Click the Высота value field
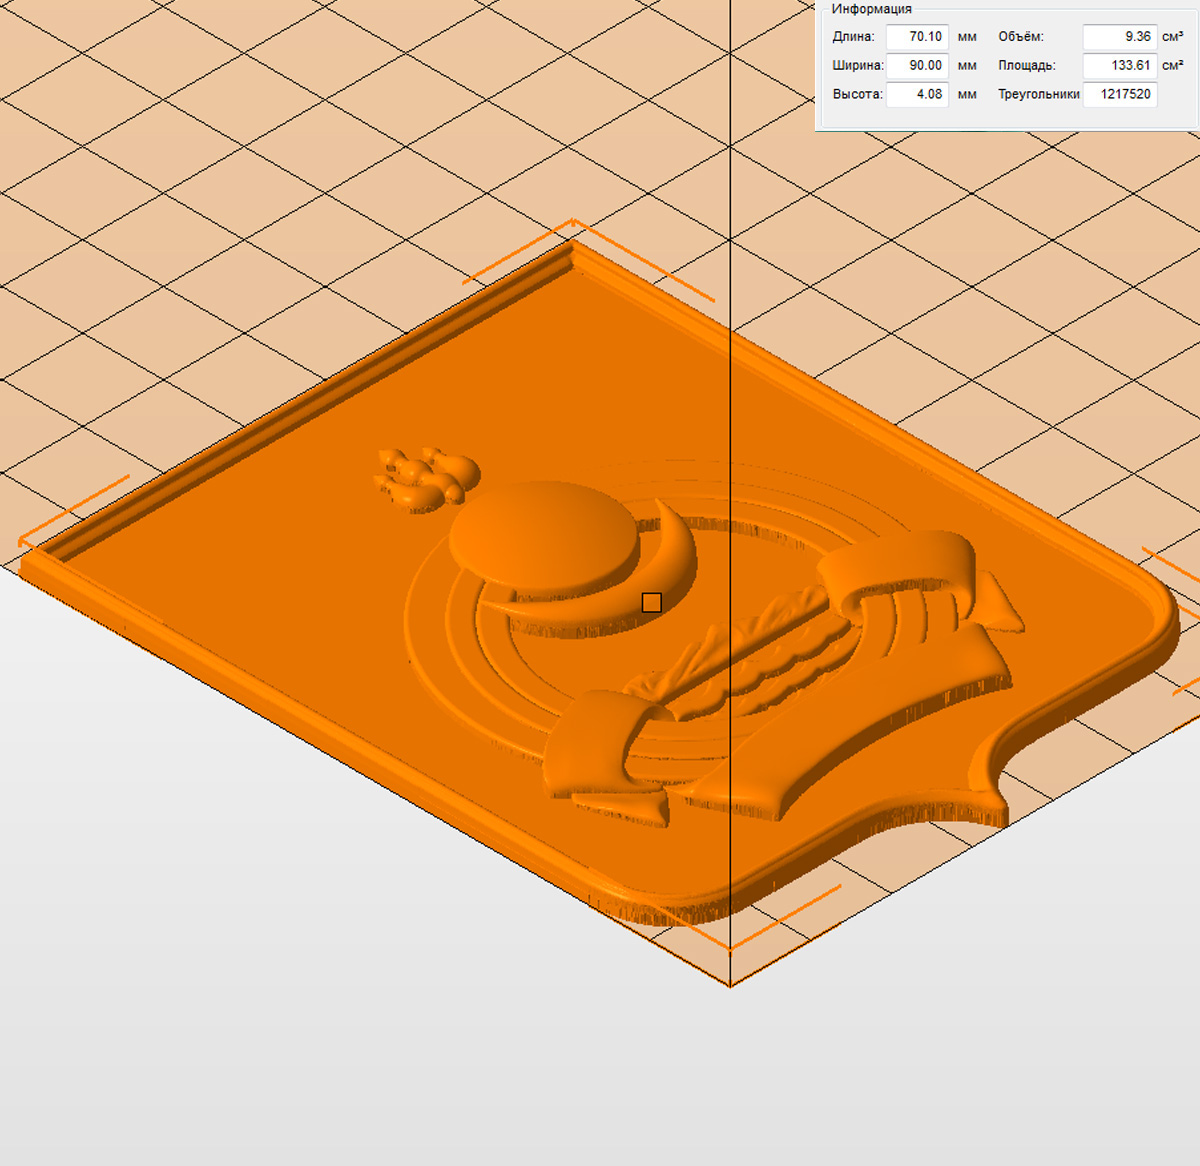Screen dimensions: 1200x1166 (x=917, y=95)
